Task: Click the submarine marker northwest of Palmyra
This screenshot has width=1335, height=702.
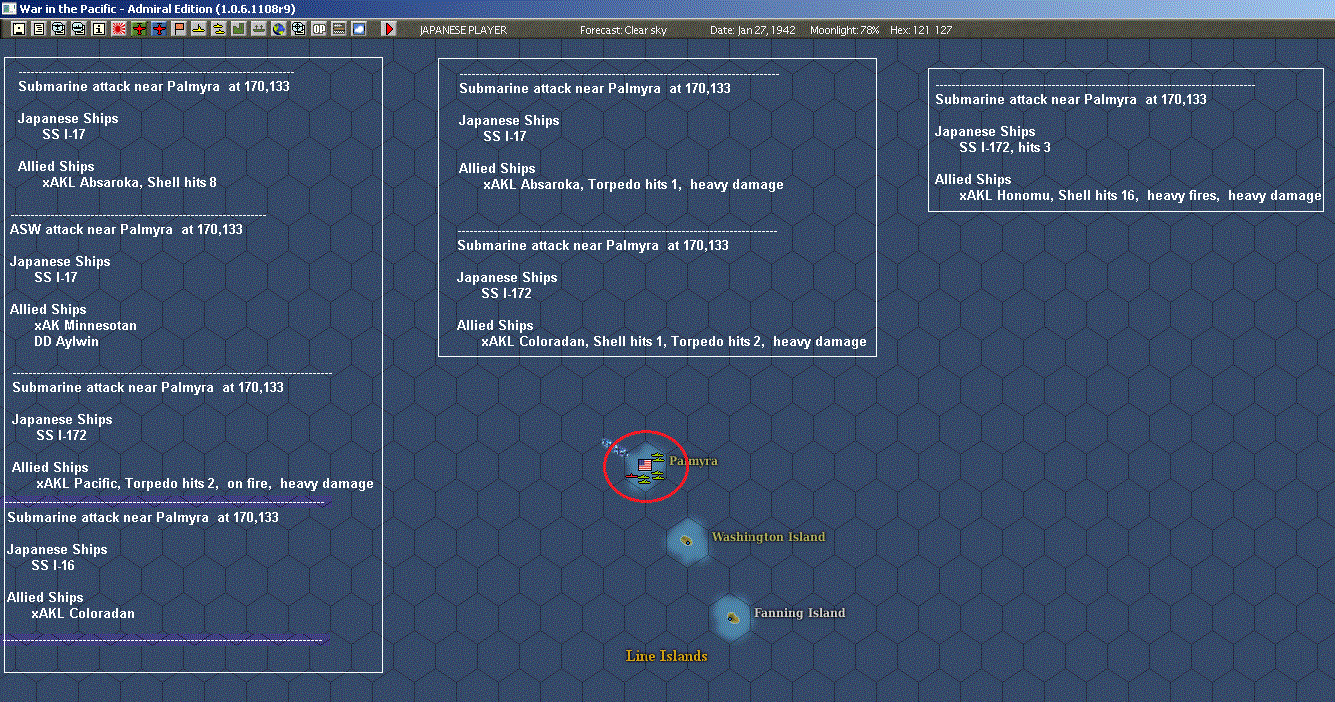Action: (x=613, y=447)
